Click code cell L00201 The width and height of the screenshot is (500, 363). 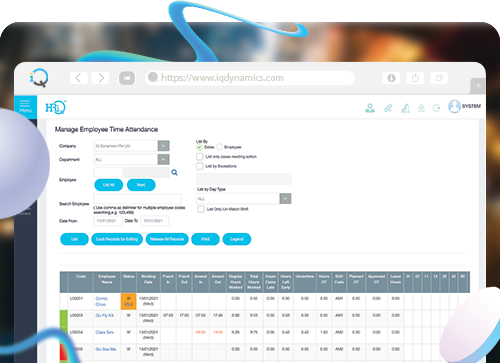pyautogui.click(x=76, y=298)
